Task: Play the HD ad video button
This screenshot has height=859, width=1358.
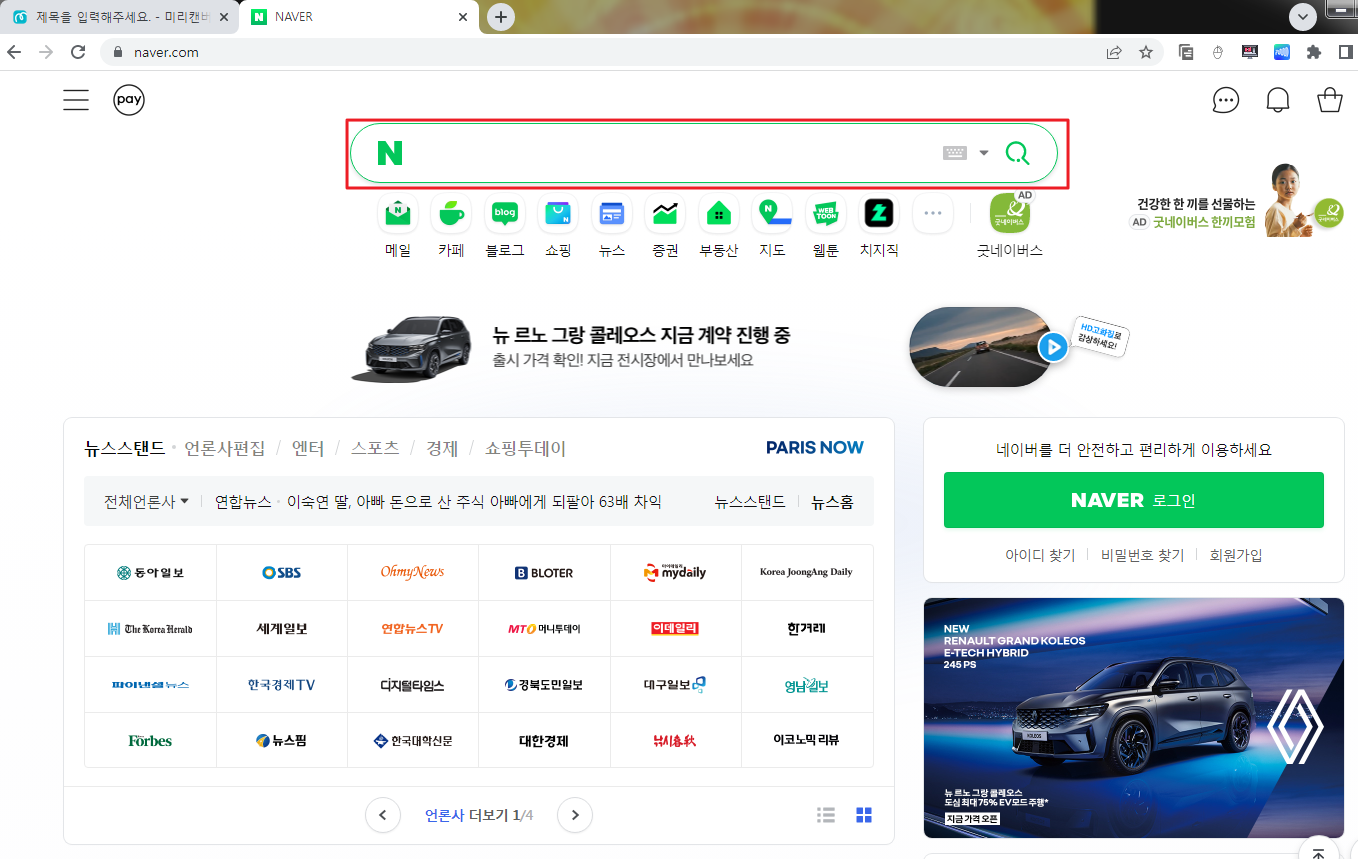Action: click(x=1052, y=347)
